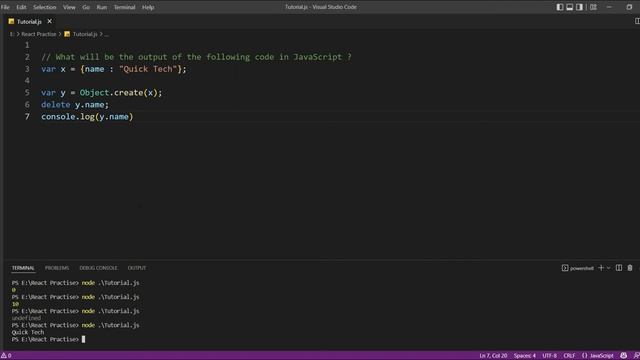Viewport: 640px width, 360px height.
Task: Click Ln 7, Col 20 status entry
Action: pyautogui.click(x=493, y=356)
